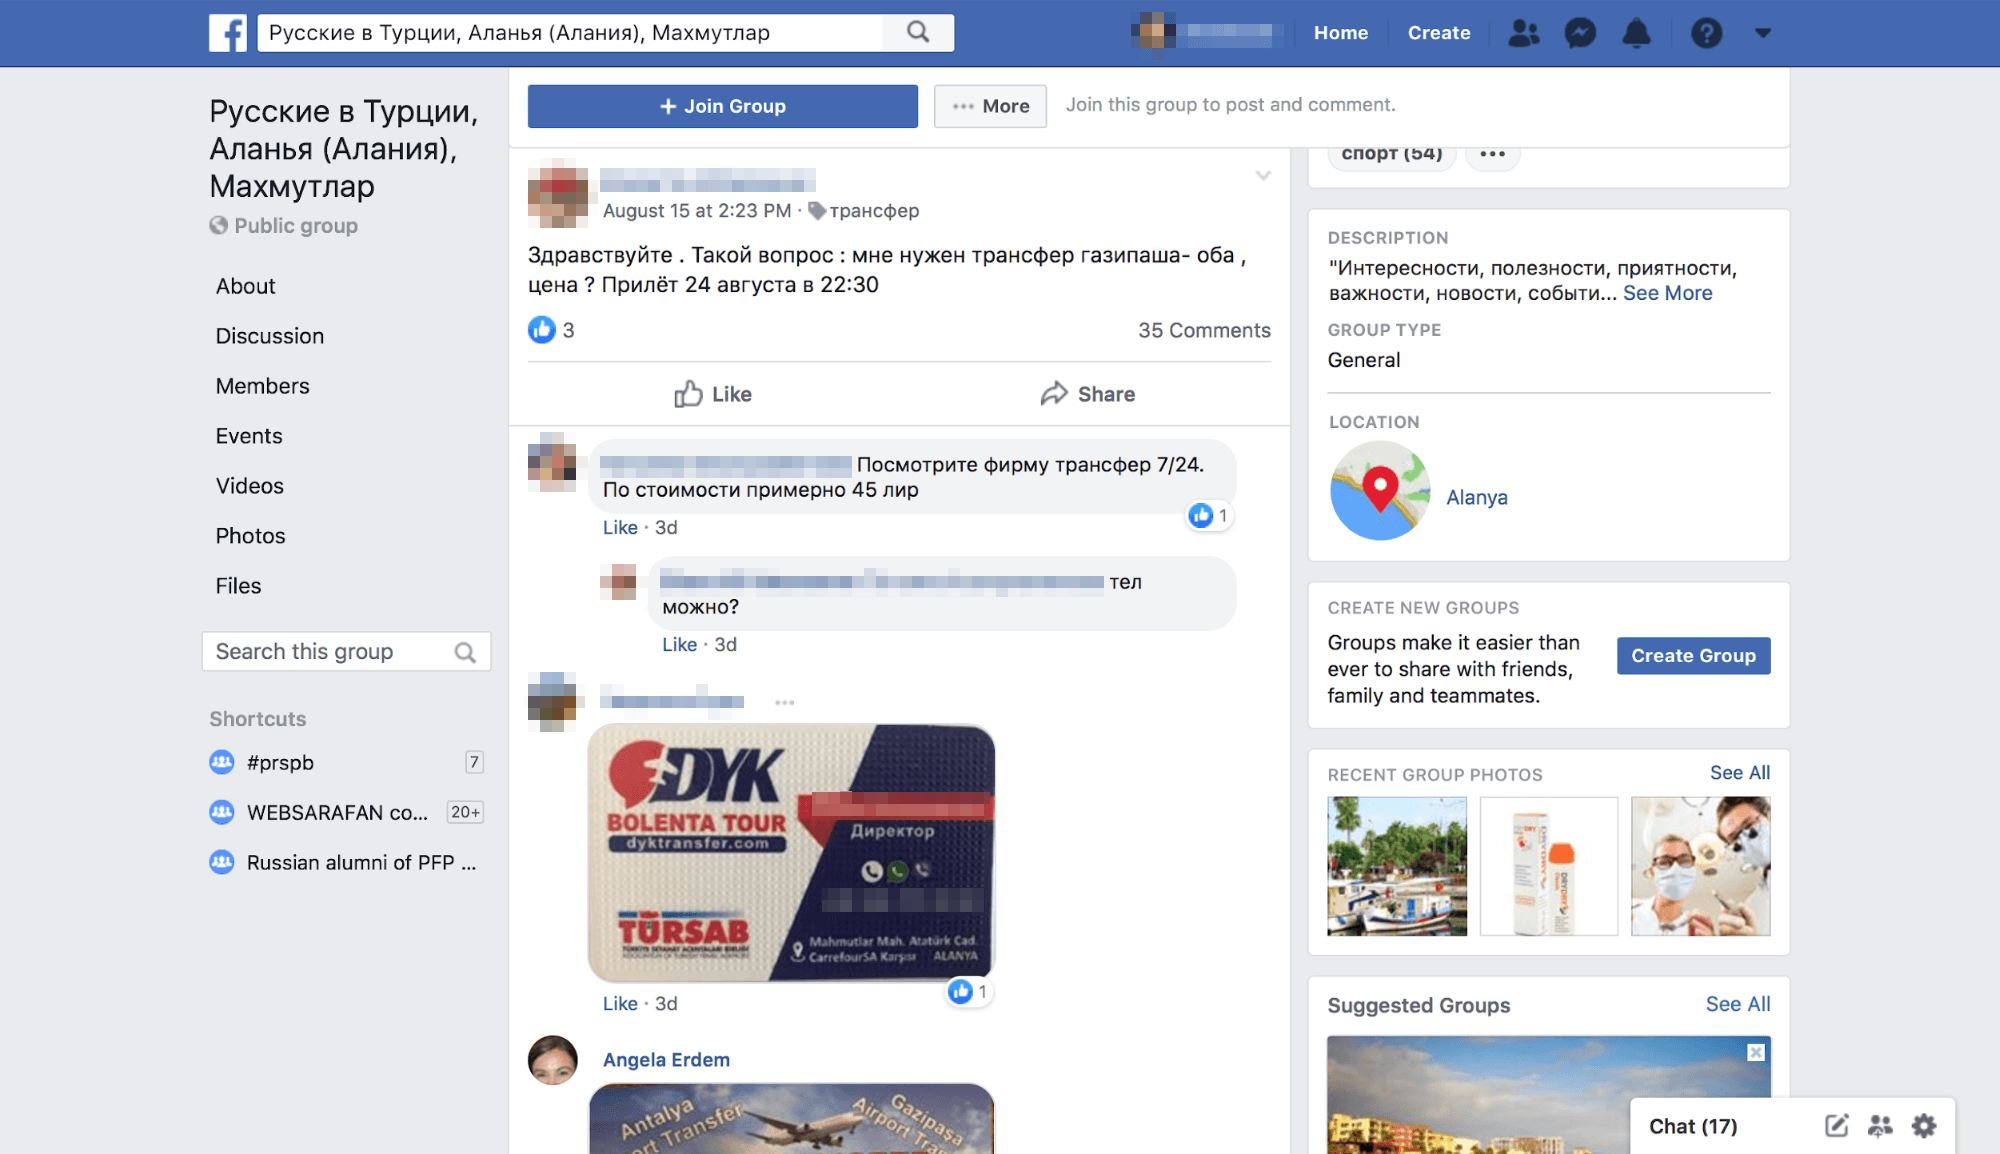Open the About section
Image resolution: width=2000 pixels, height=1154 pixels.
[245, 286]
